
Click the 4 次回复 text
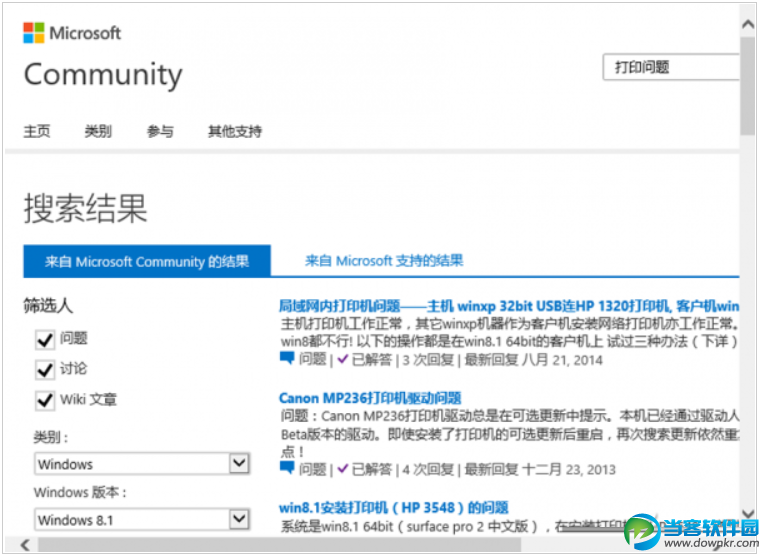[428, 469]
